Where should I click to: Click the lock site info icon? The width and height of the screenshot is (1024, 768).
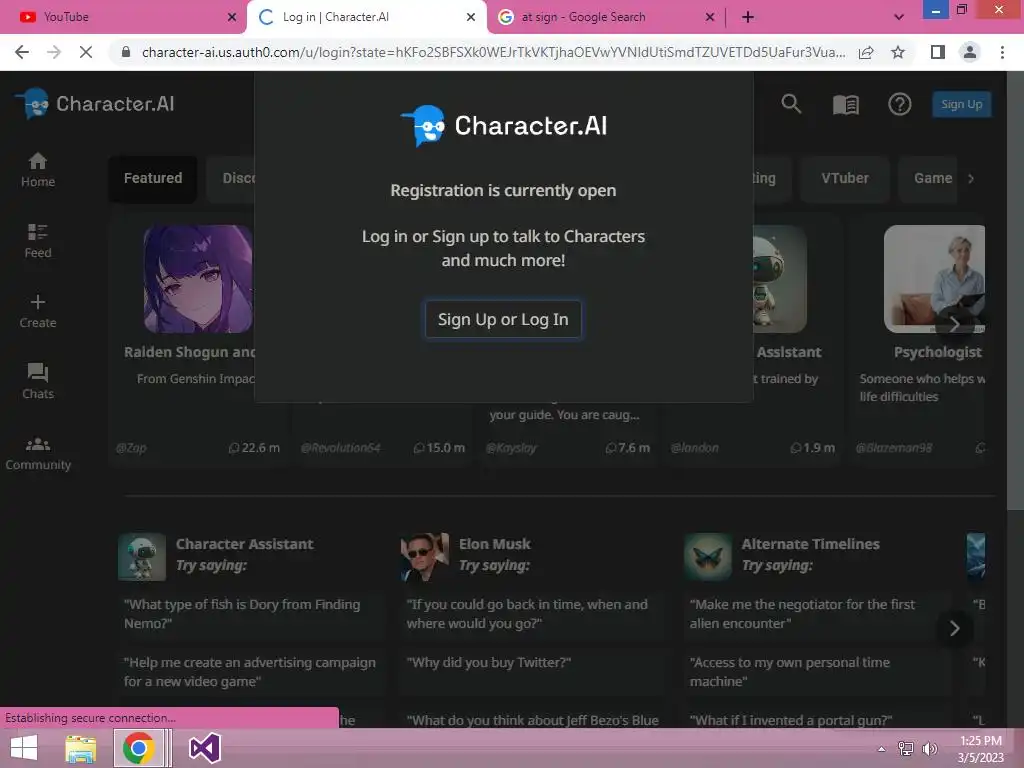pos(126,52)
